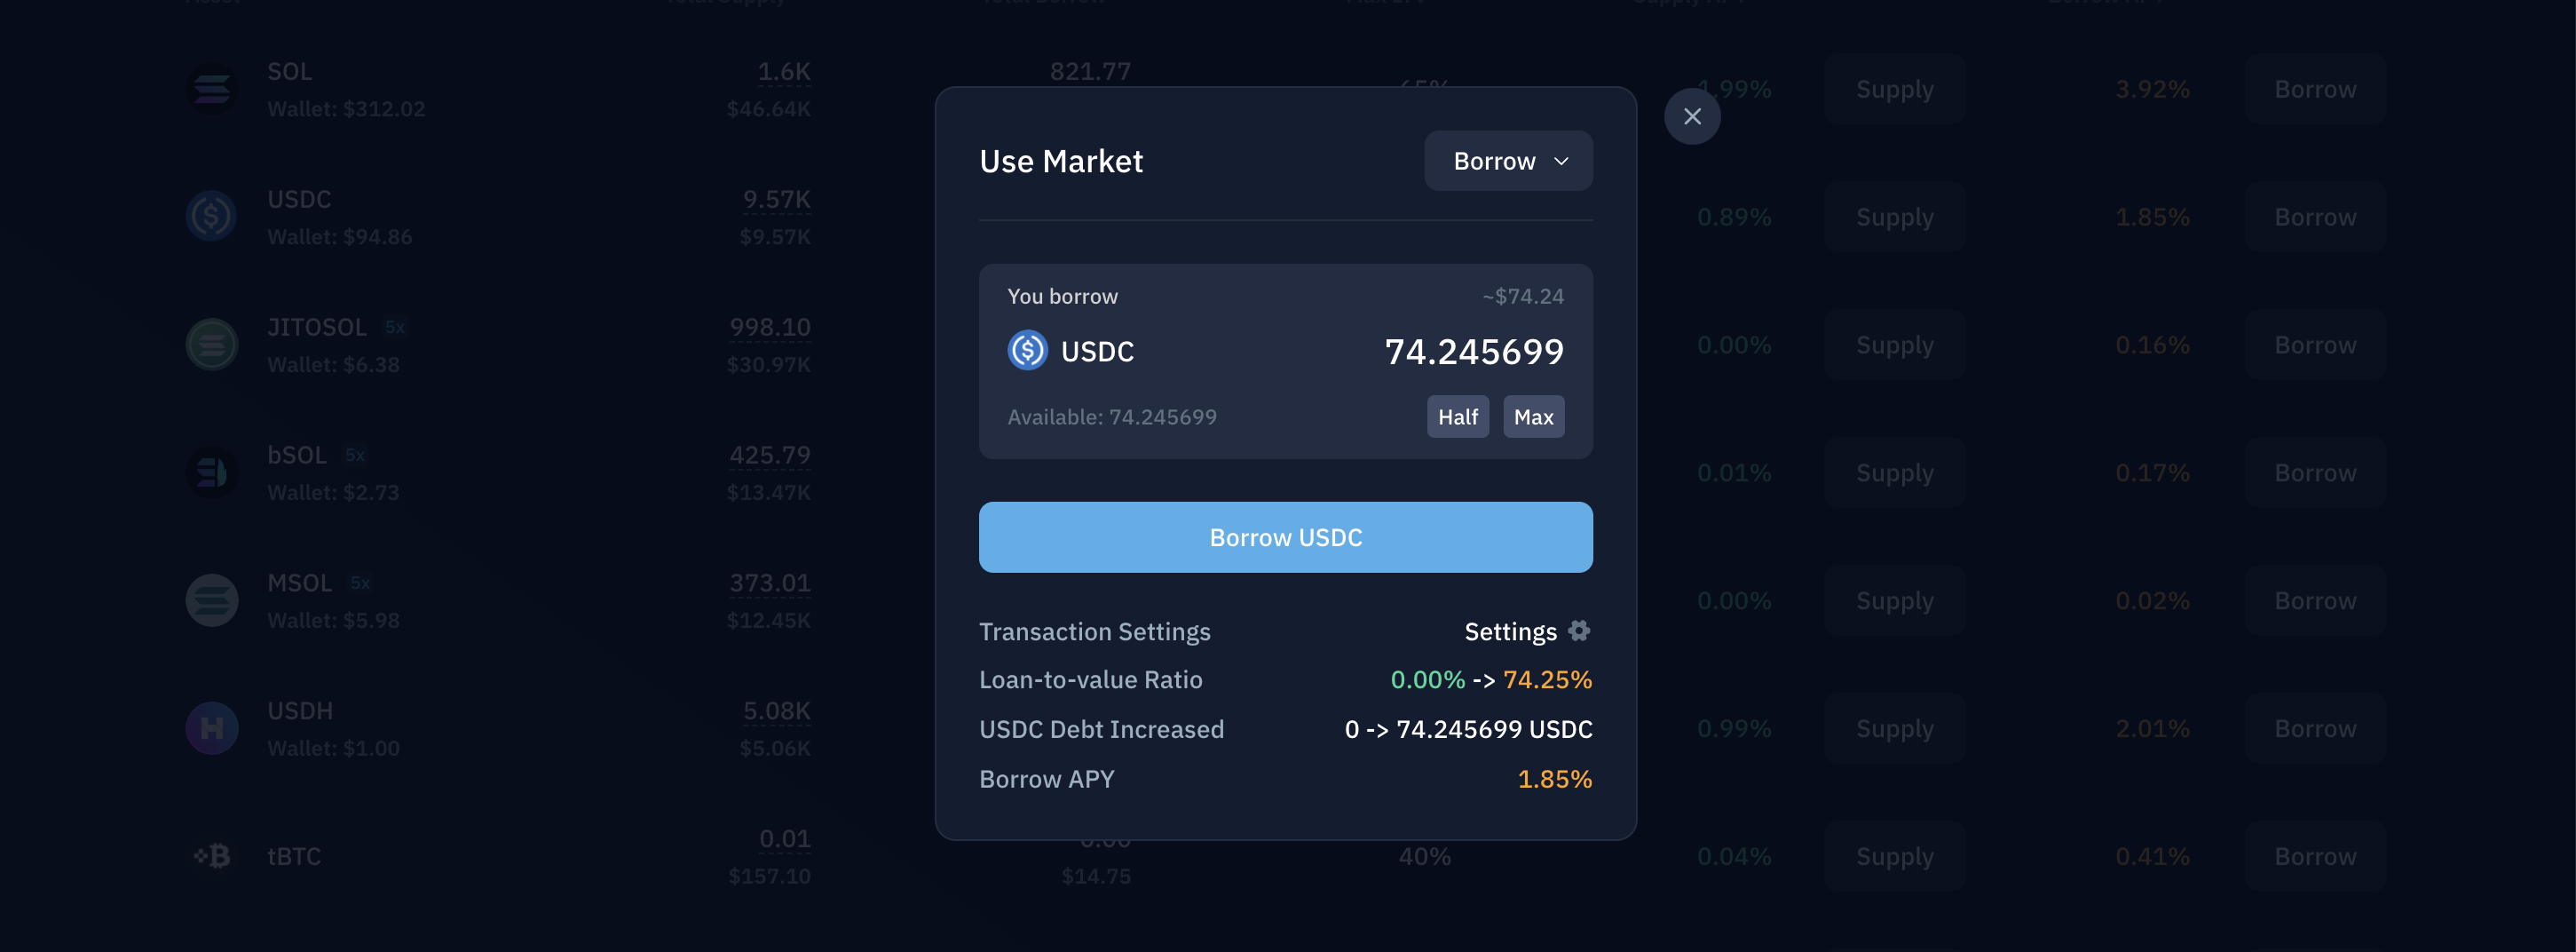Click the JITOSOL token icon
This screenshot has height=952, width=2576.
pos(211,344)
